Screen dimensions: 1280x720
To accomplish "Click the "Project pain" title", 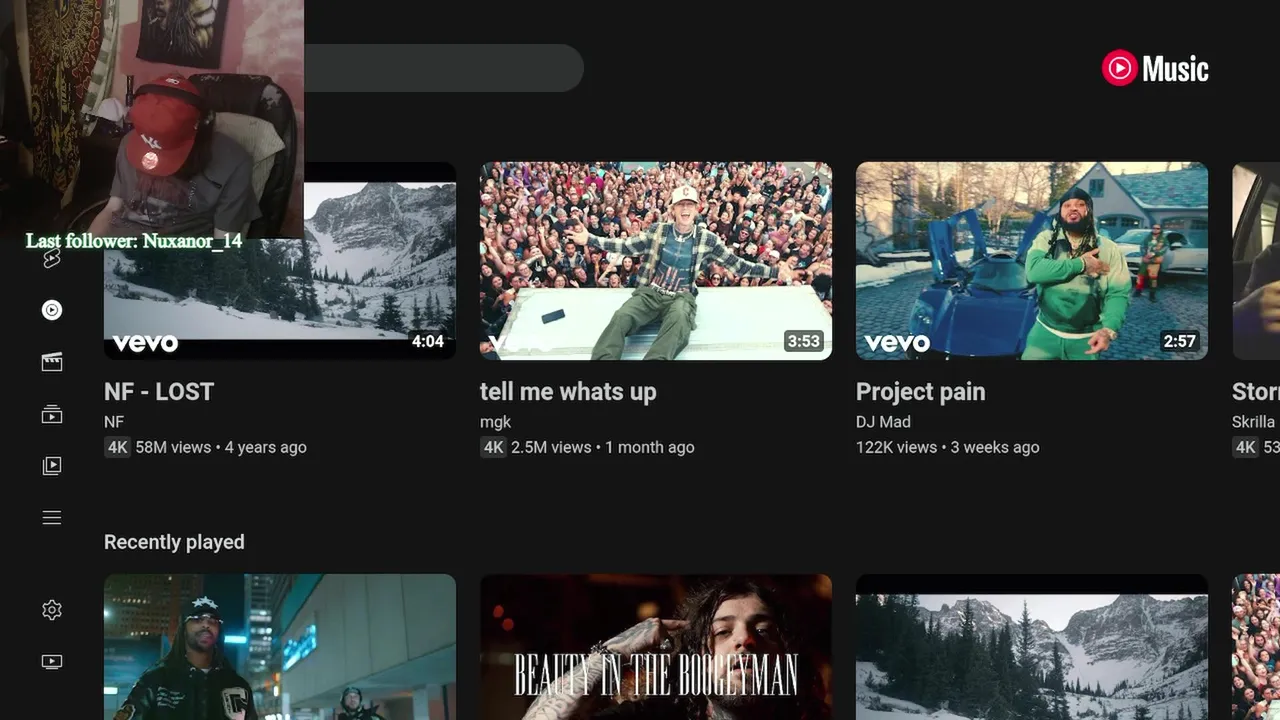I will (921, 392).
